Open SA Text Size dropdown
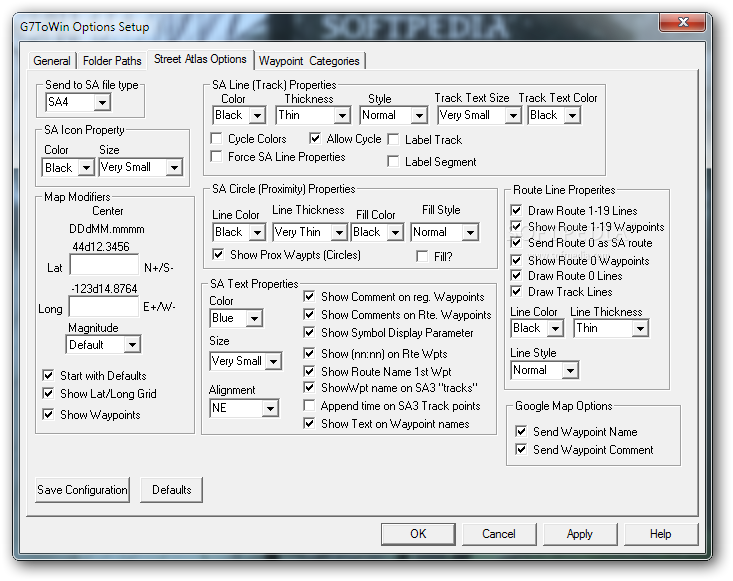 pos(245,361)
